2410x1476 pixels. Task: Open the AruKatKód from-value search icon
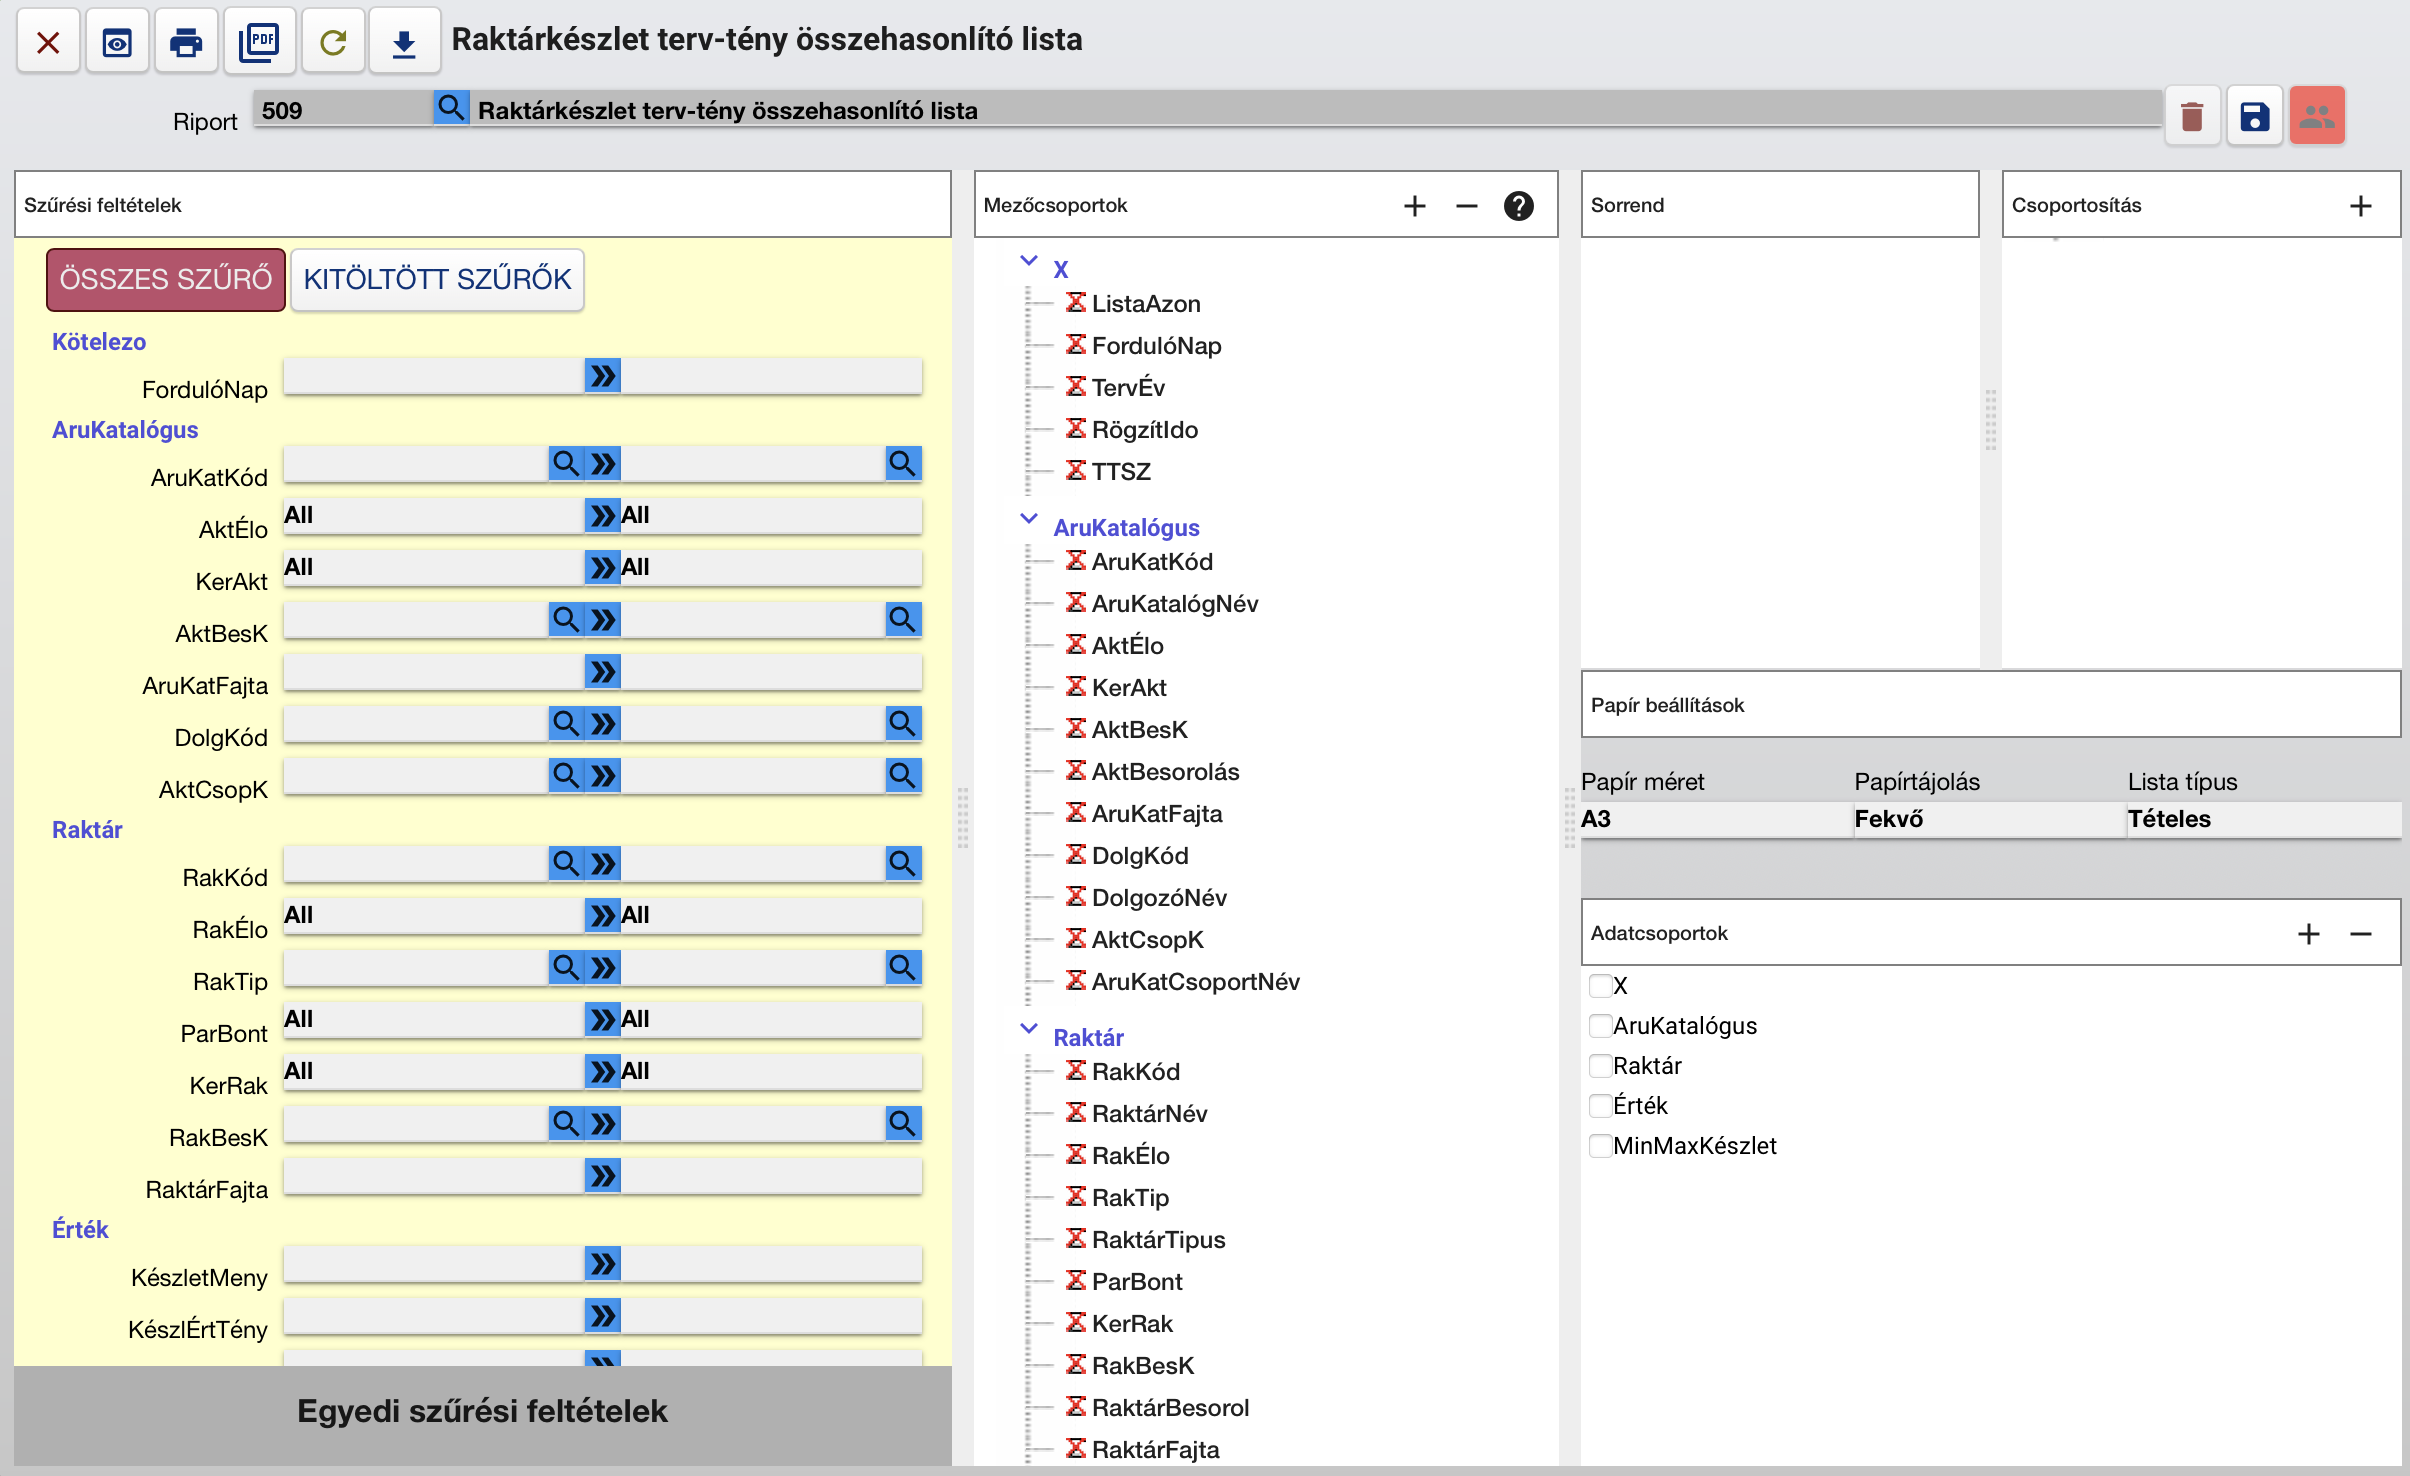click(x=566, y=463)
